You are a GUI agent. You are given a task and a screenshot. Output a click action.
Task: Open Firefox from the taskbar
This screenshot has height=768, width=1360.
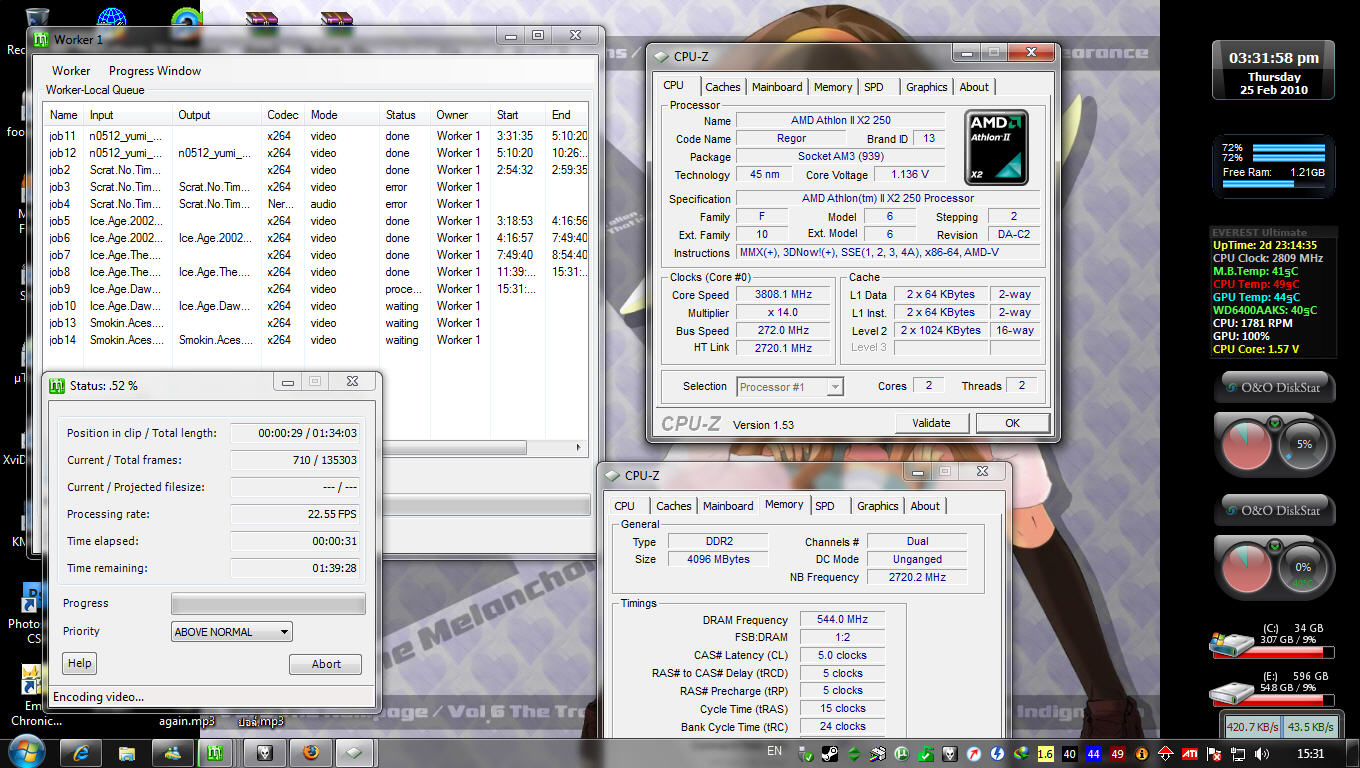(x=310, y=752)
